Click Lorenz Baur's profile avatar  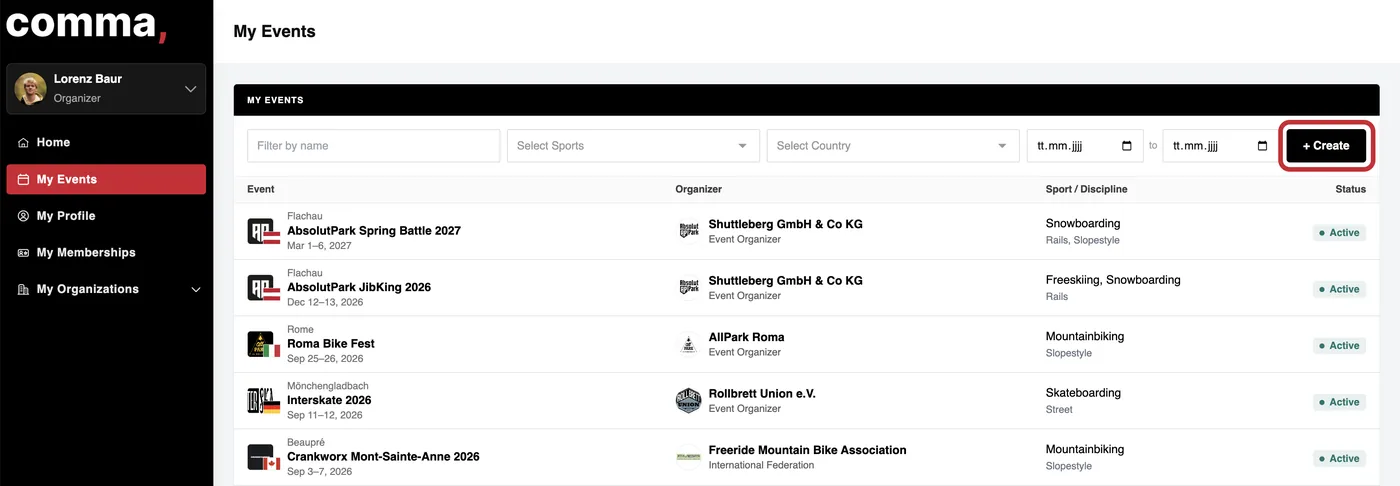click(x=30, y=89)
